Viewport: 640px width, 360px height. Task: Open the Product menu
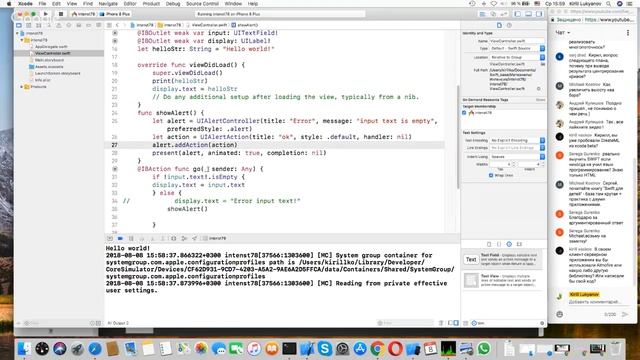point(151,4)
